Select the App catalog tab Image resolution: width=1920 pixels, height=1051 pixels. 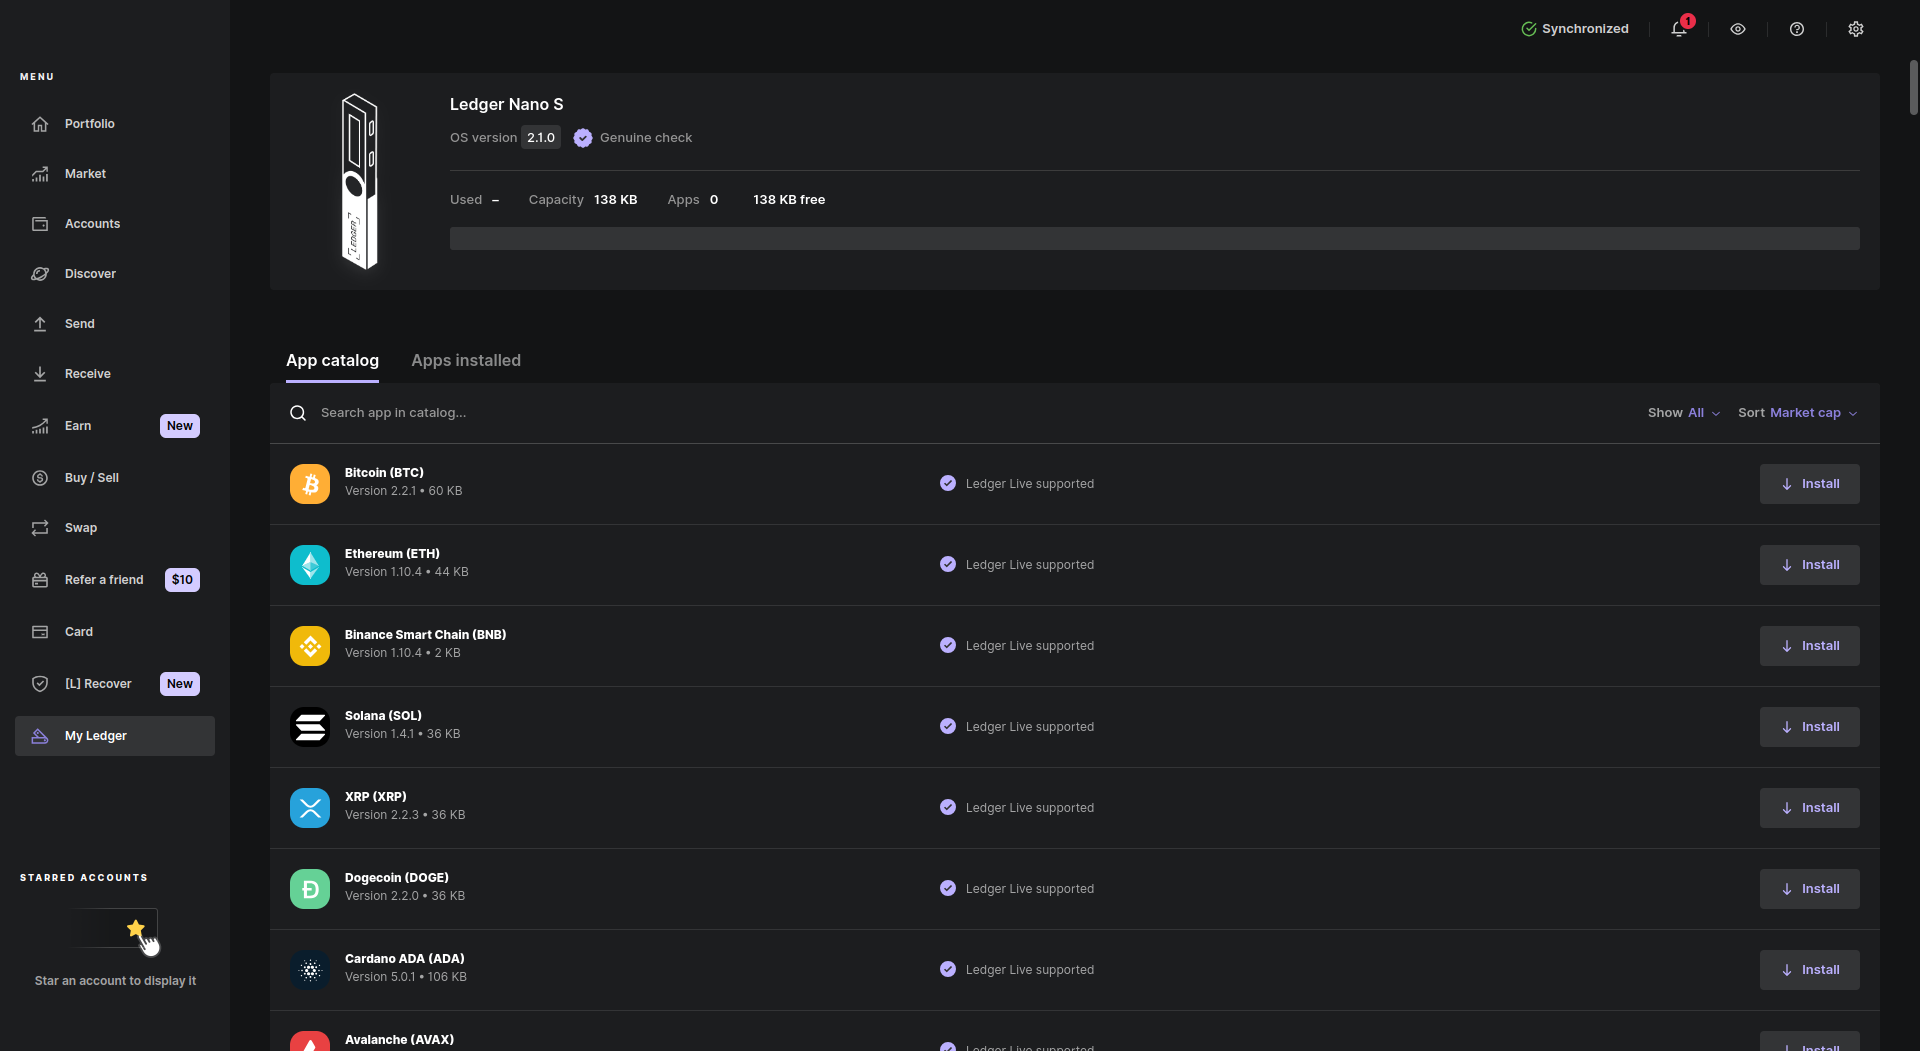[x=332, y=361]
